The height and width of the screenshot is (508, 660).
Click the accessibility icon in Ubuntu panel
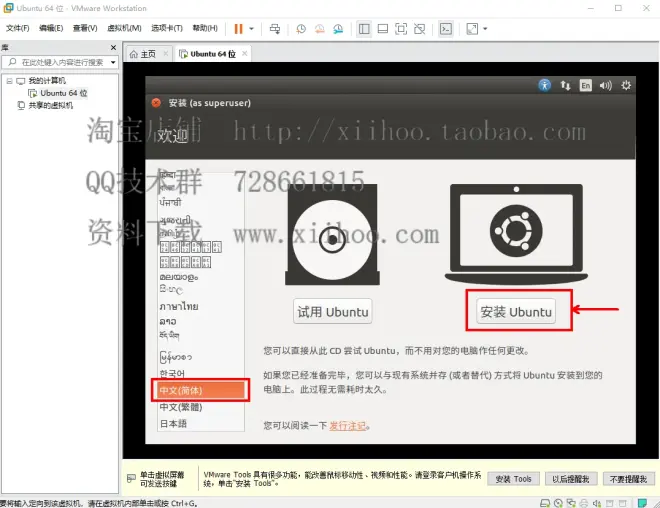pos(545,85)
